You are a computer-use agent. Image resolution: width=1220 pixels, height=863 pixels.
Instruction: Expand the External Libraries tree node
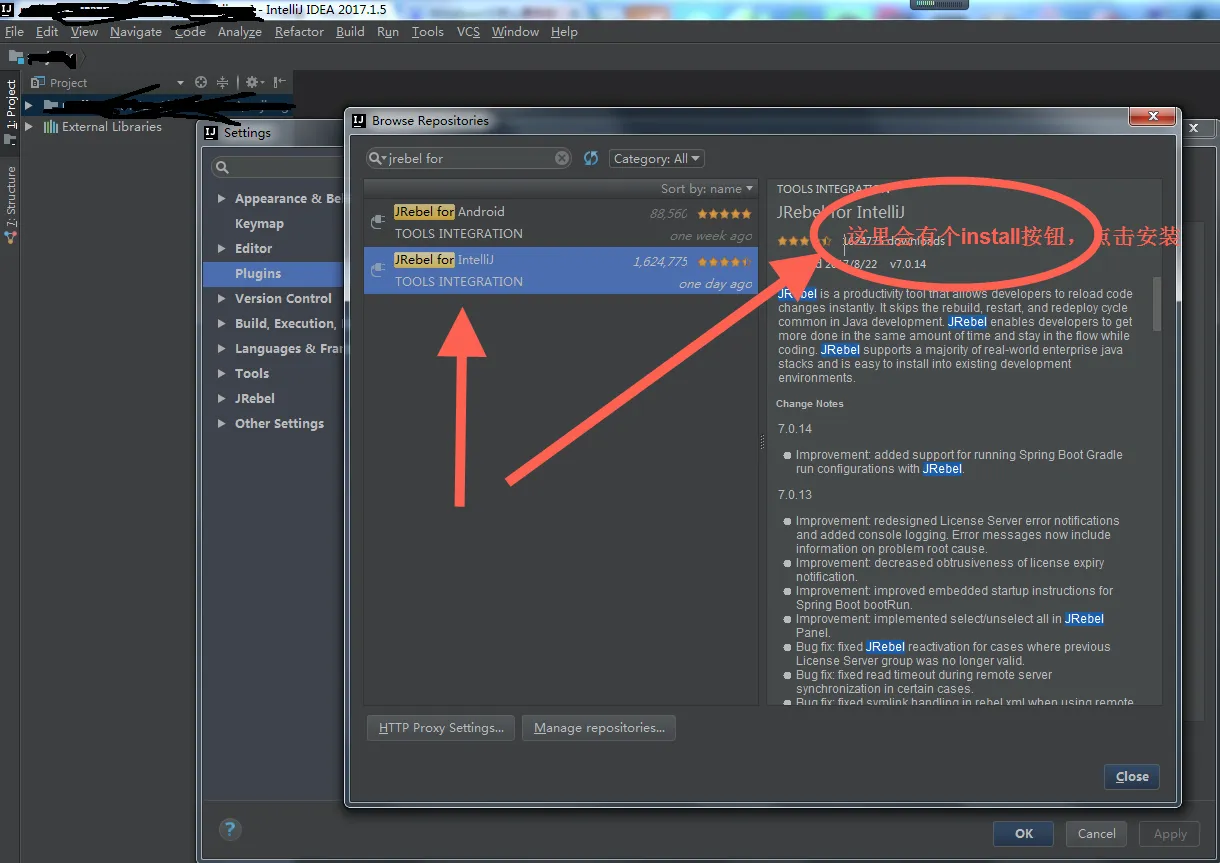[29, 127]
